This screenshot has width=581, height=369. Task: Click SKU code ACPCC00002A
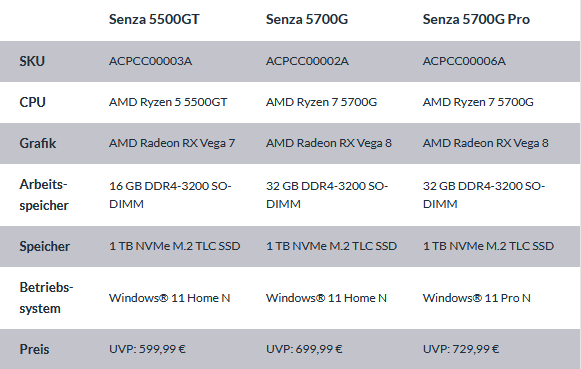307,61
